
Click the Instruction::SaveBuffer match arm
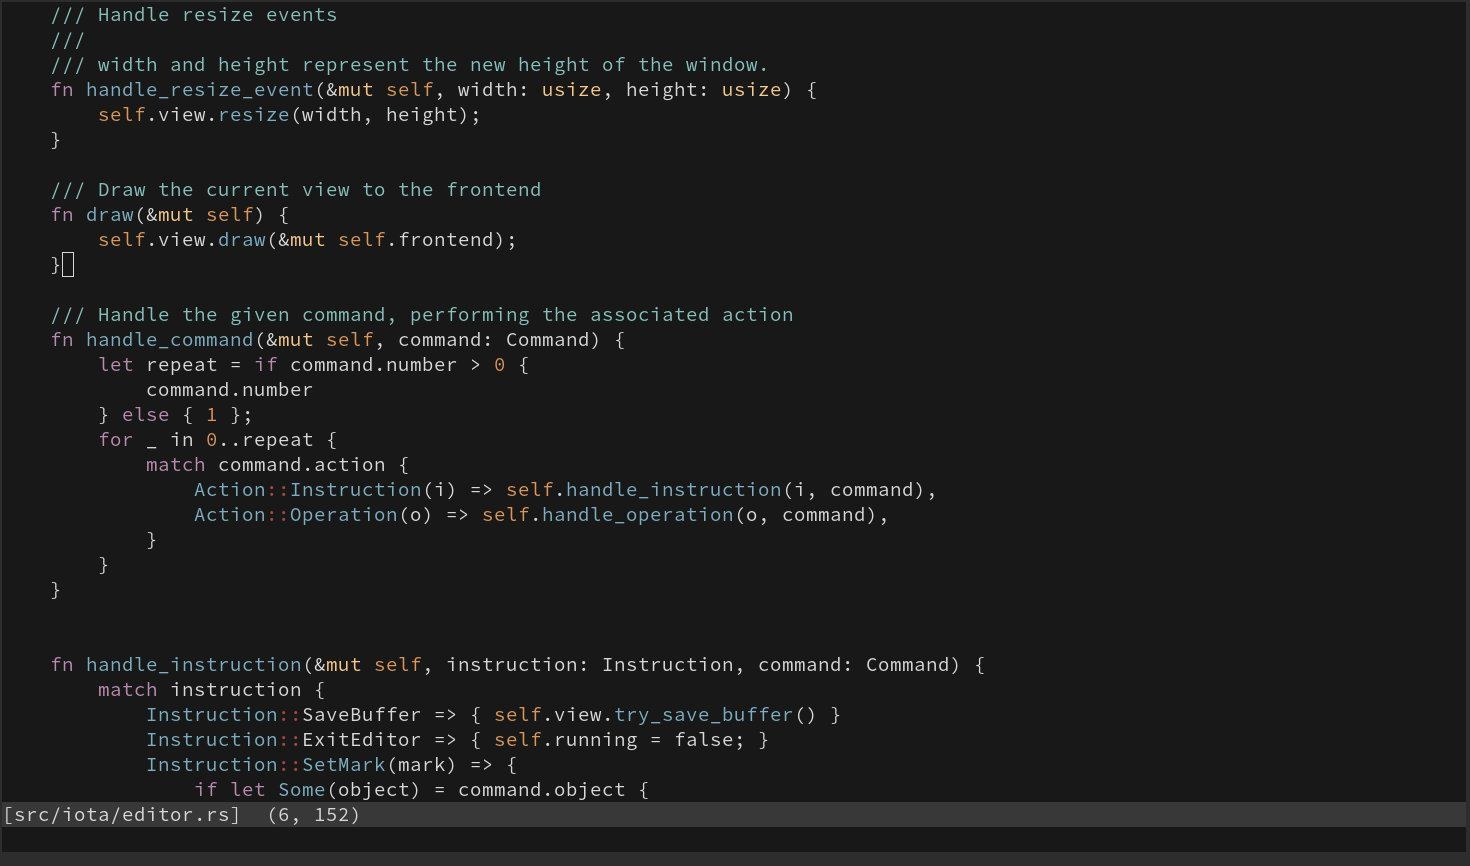pos(493,715)
